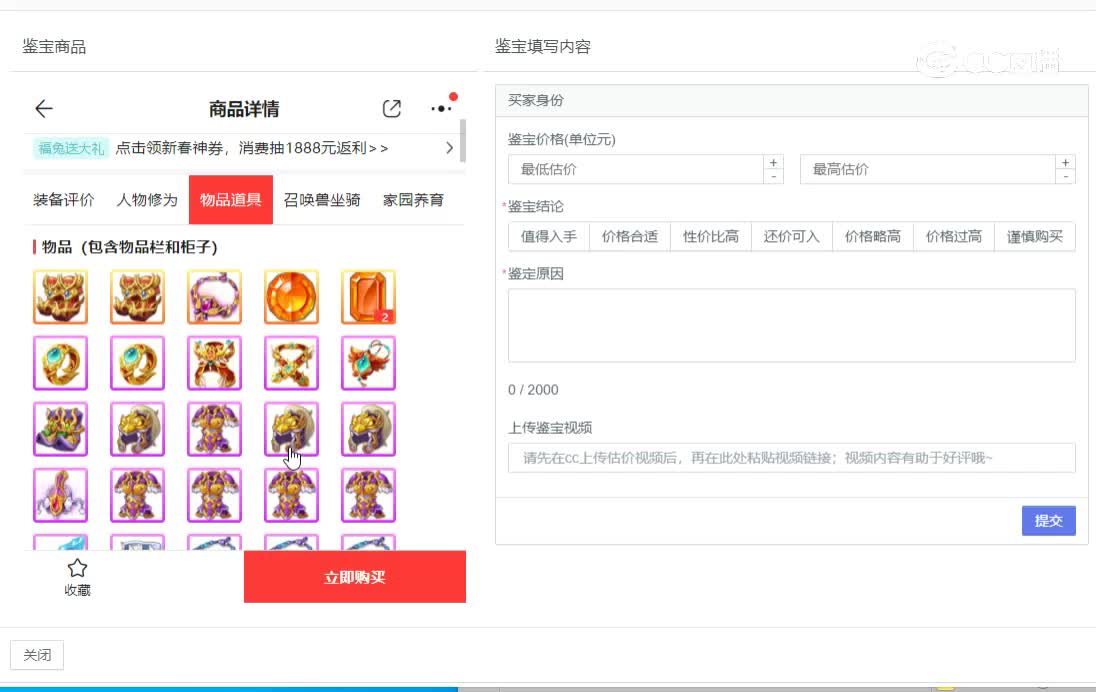Increase the 最低估价 value with plus

pyautogui.click(x=773, y=162)
